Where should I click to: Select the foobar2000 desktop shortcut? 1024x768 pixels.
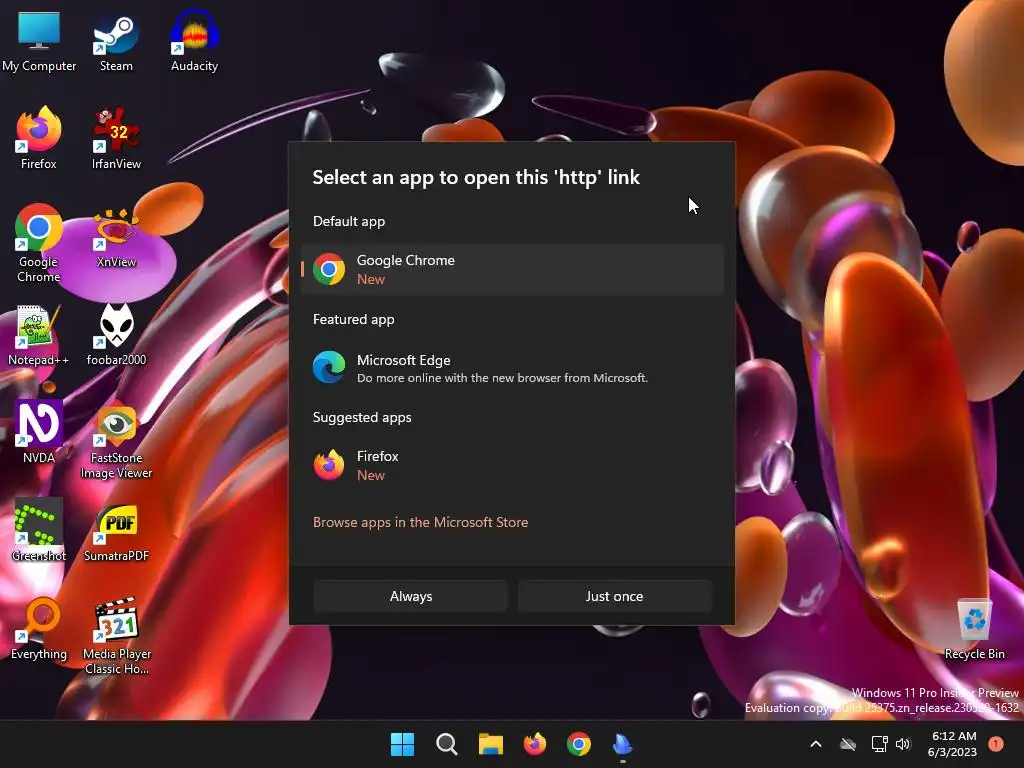[116, 335]
